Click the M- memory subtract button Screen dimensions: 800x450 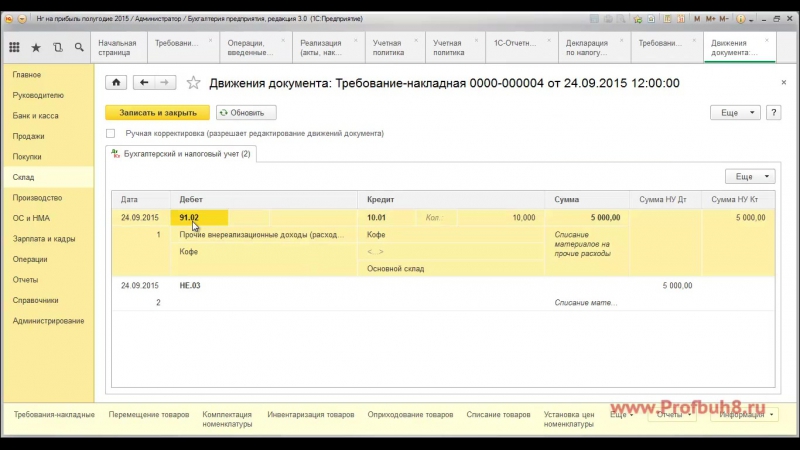click(x=723, y=19)
